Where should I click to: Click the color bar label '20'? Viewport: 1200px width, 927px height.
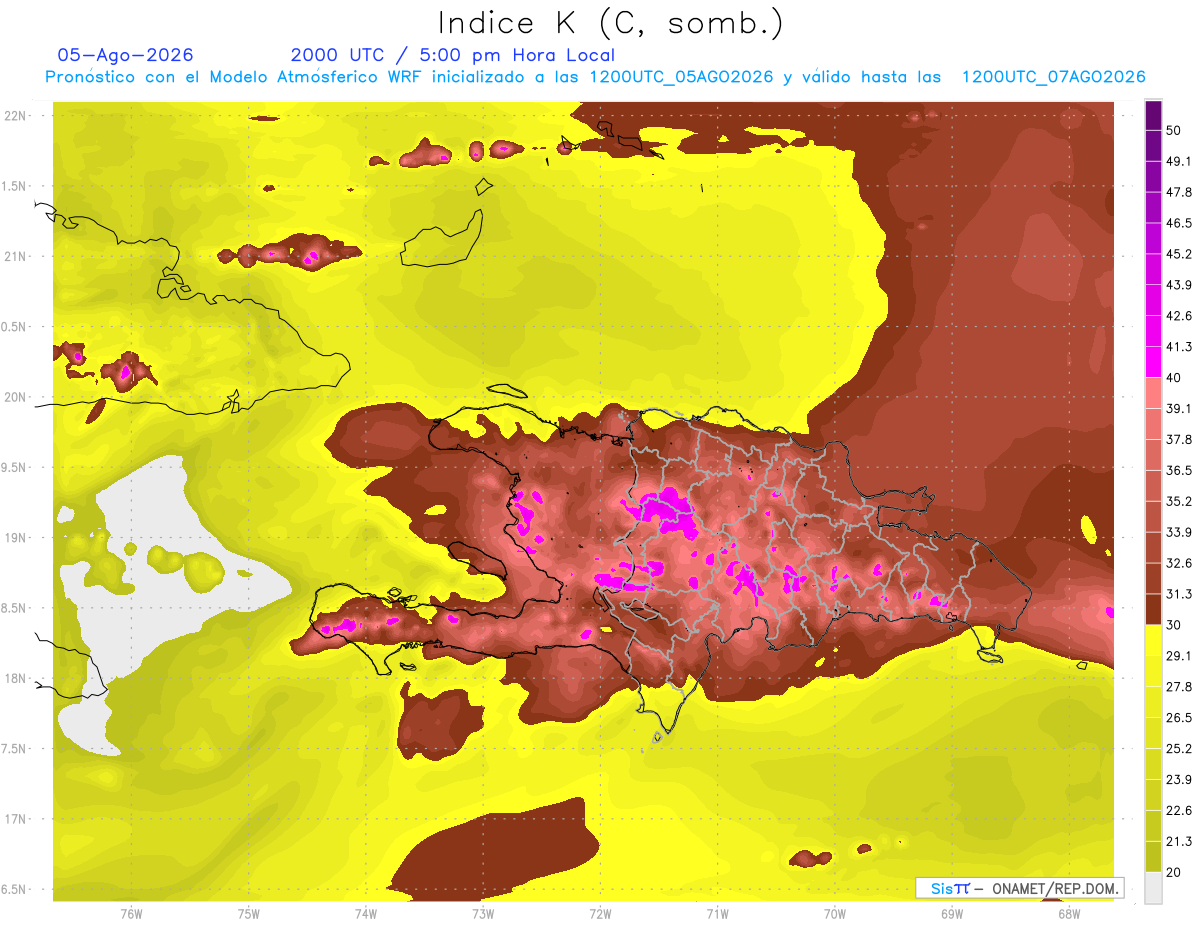pyautogui.click(x=1175, y=872)
